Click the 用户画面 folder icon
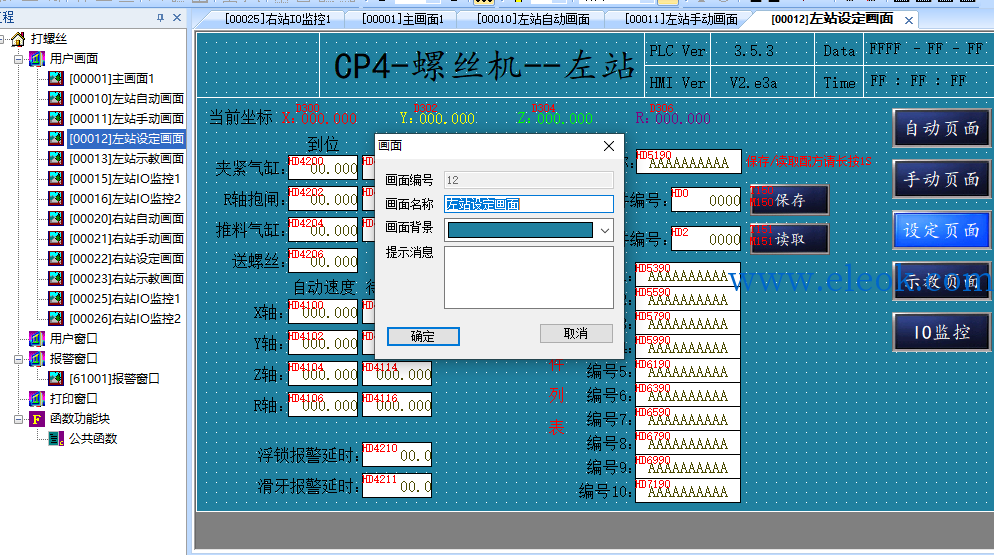This screenshot has width=994, height=555. click(37, 59)
